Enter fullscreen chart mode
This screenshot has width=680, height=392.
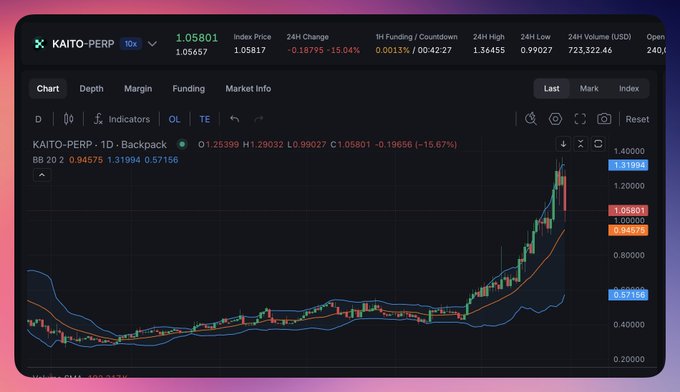580,119
